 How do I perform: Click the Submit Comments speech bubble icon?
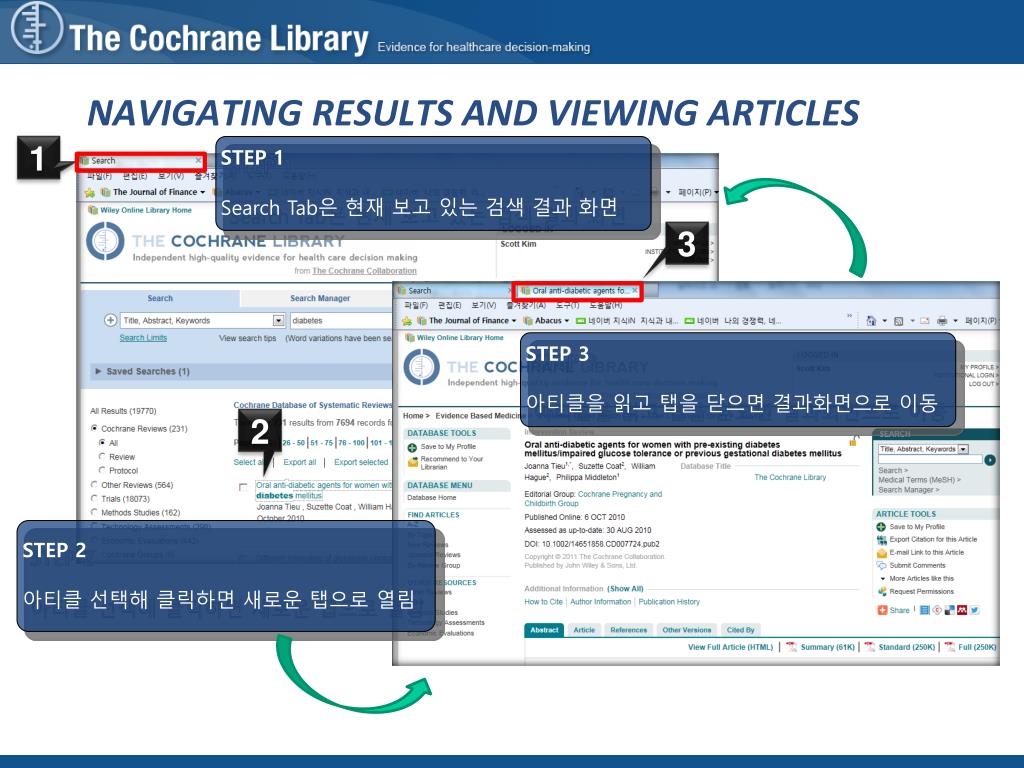pyautogui.click(x=881, y=566)
